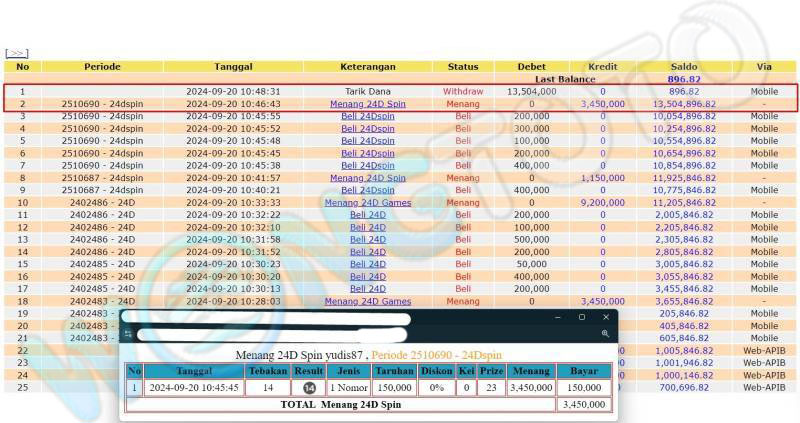Open Menang 24D Games link in row 10

pos(367,202)
